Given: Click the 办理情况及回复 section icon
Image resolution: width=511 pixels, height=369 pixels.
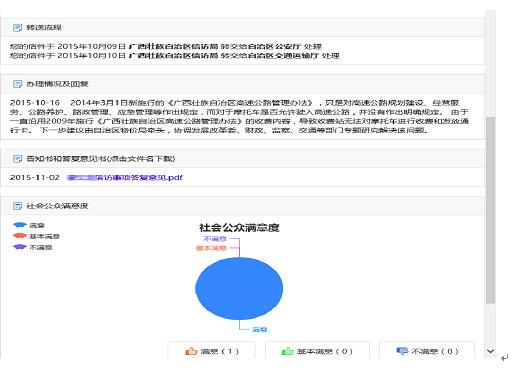Looking at the screenshot, I should (17, 84).
